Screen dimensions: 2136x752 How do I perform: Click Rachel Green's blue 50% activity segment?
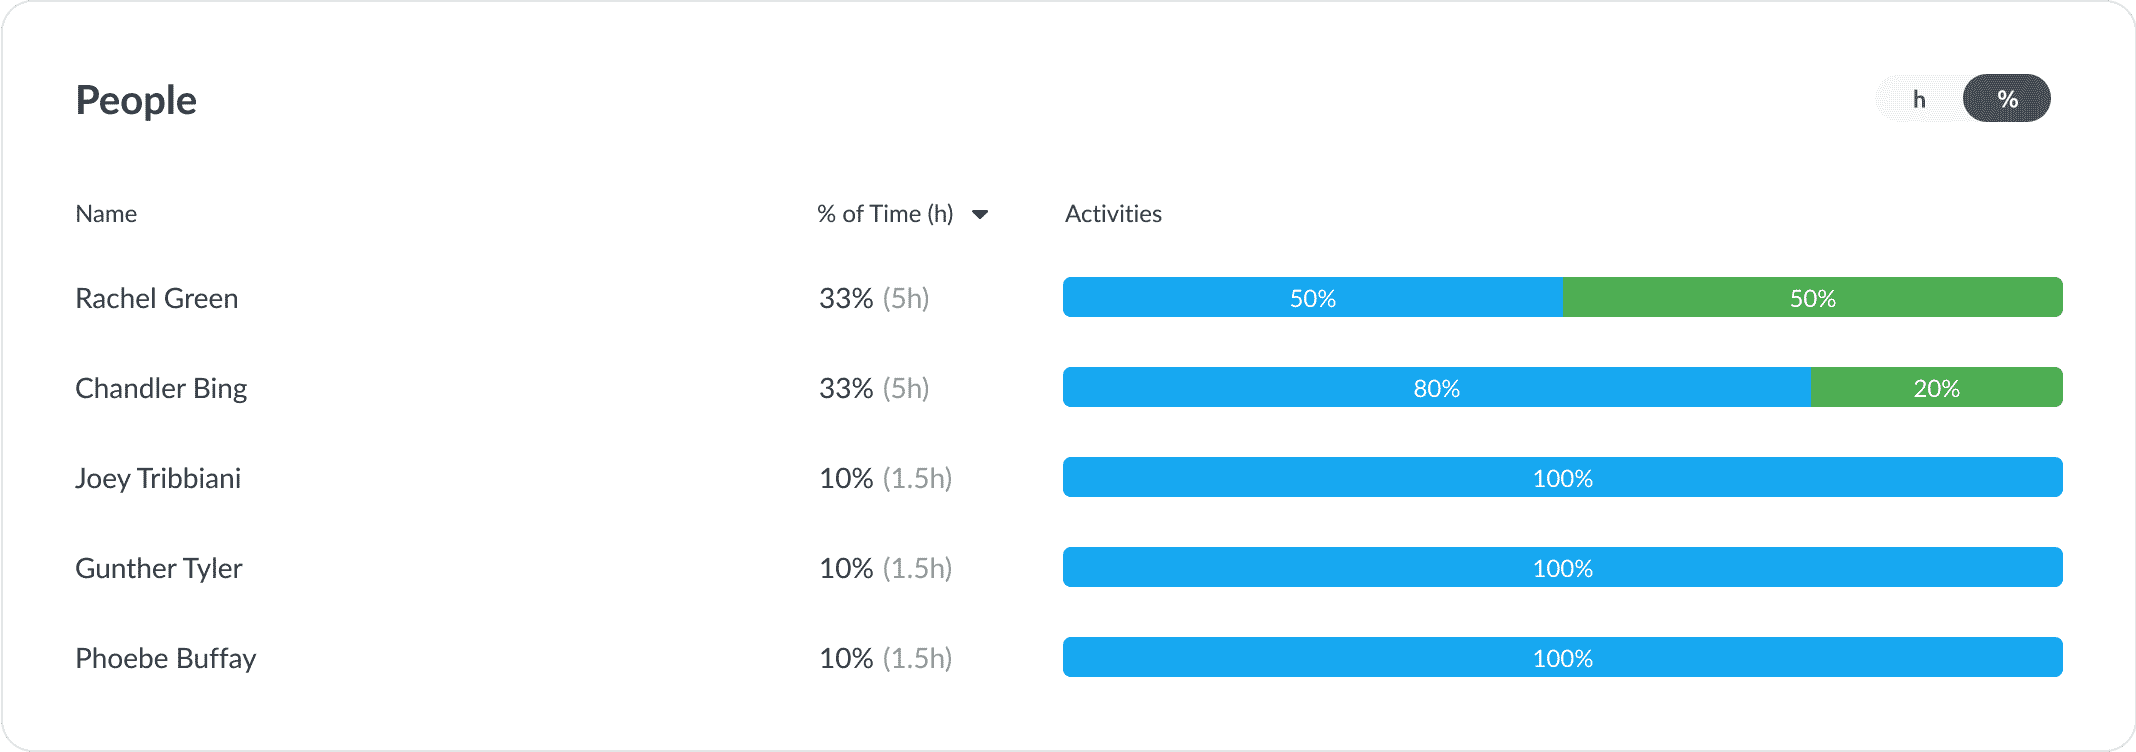(x=1312, y=298)
